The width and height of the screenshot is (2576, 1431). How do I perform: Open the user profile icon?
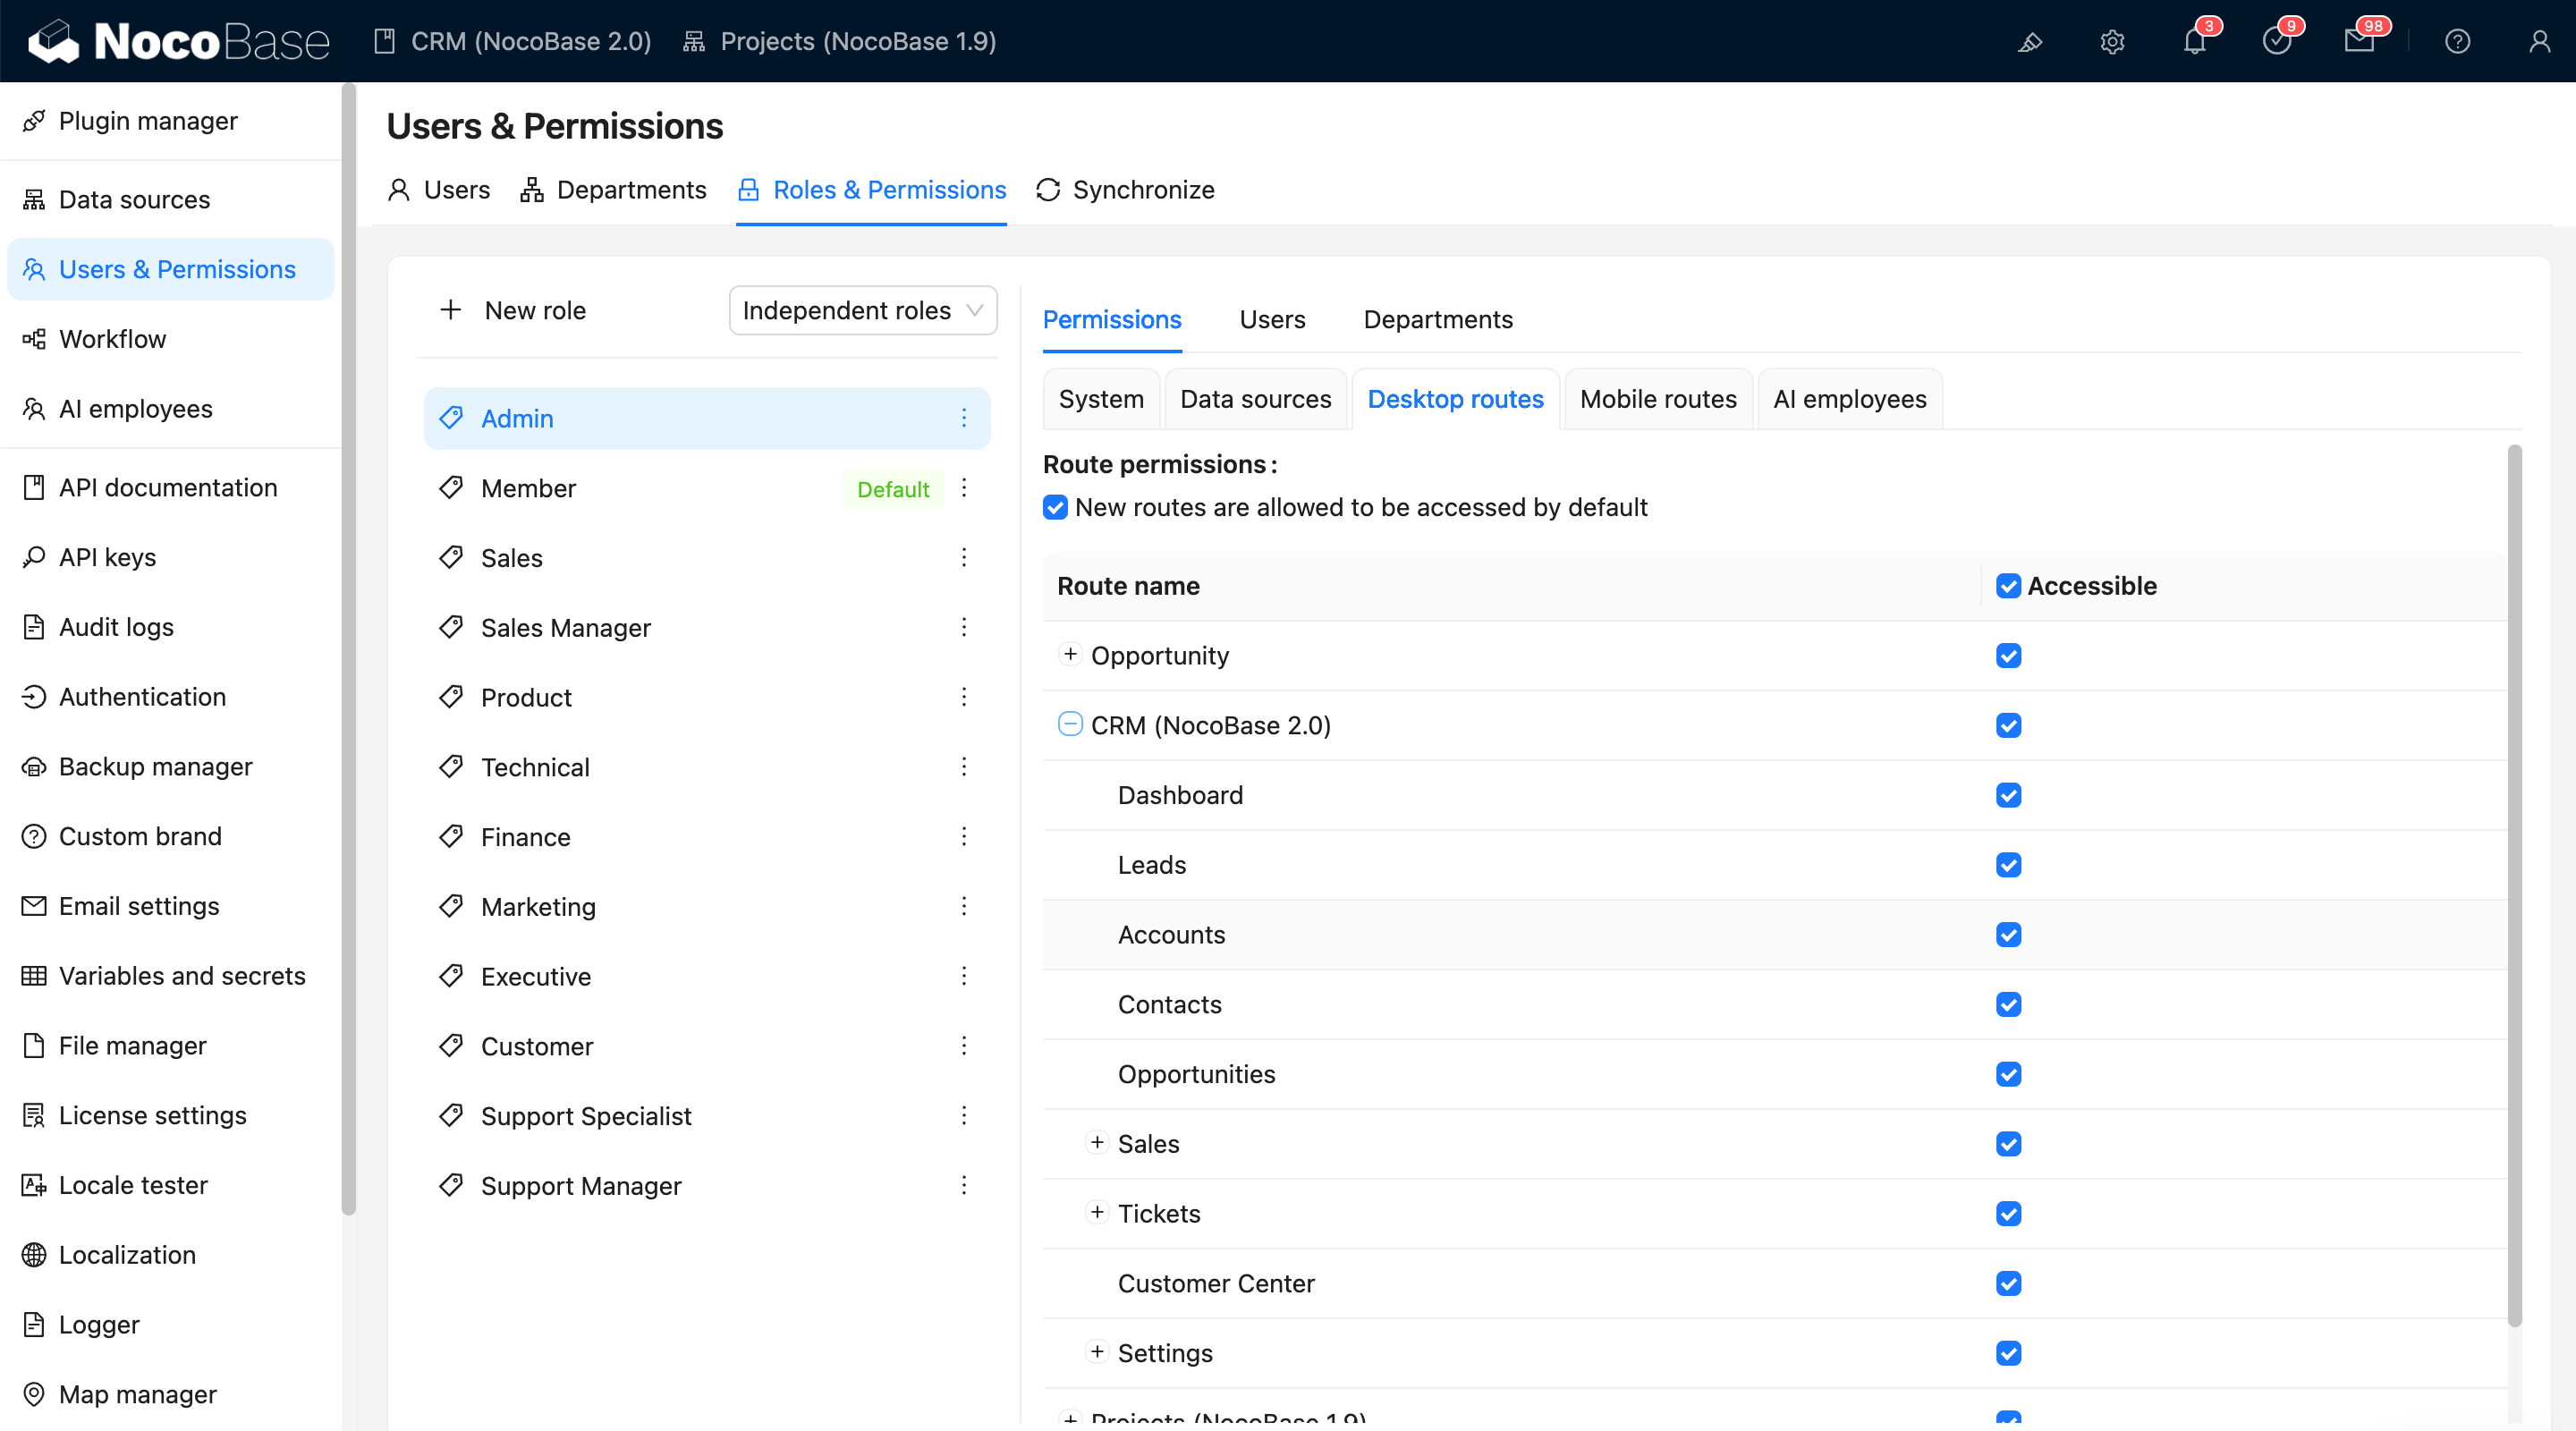click(x=2539, y=42)
